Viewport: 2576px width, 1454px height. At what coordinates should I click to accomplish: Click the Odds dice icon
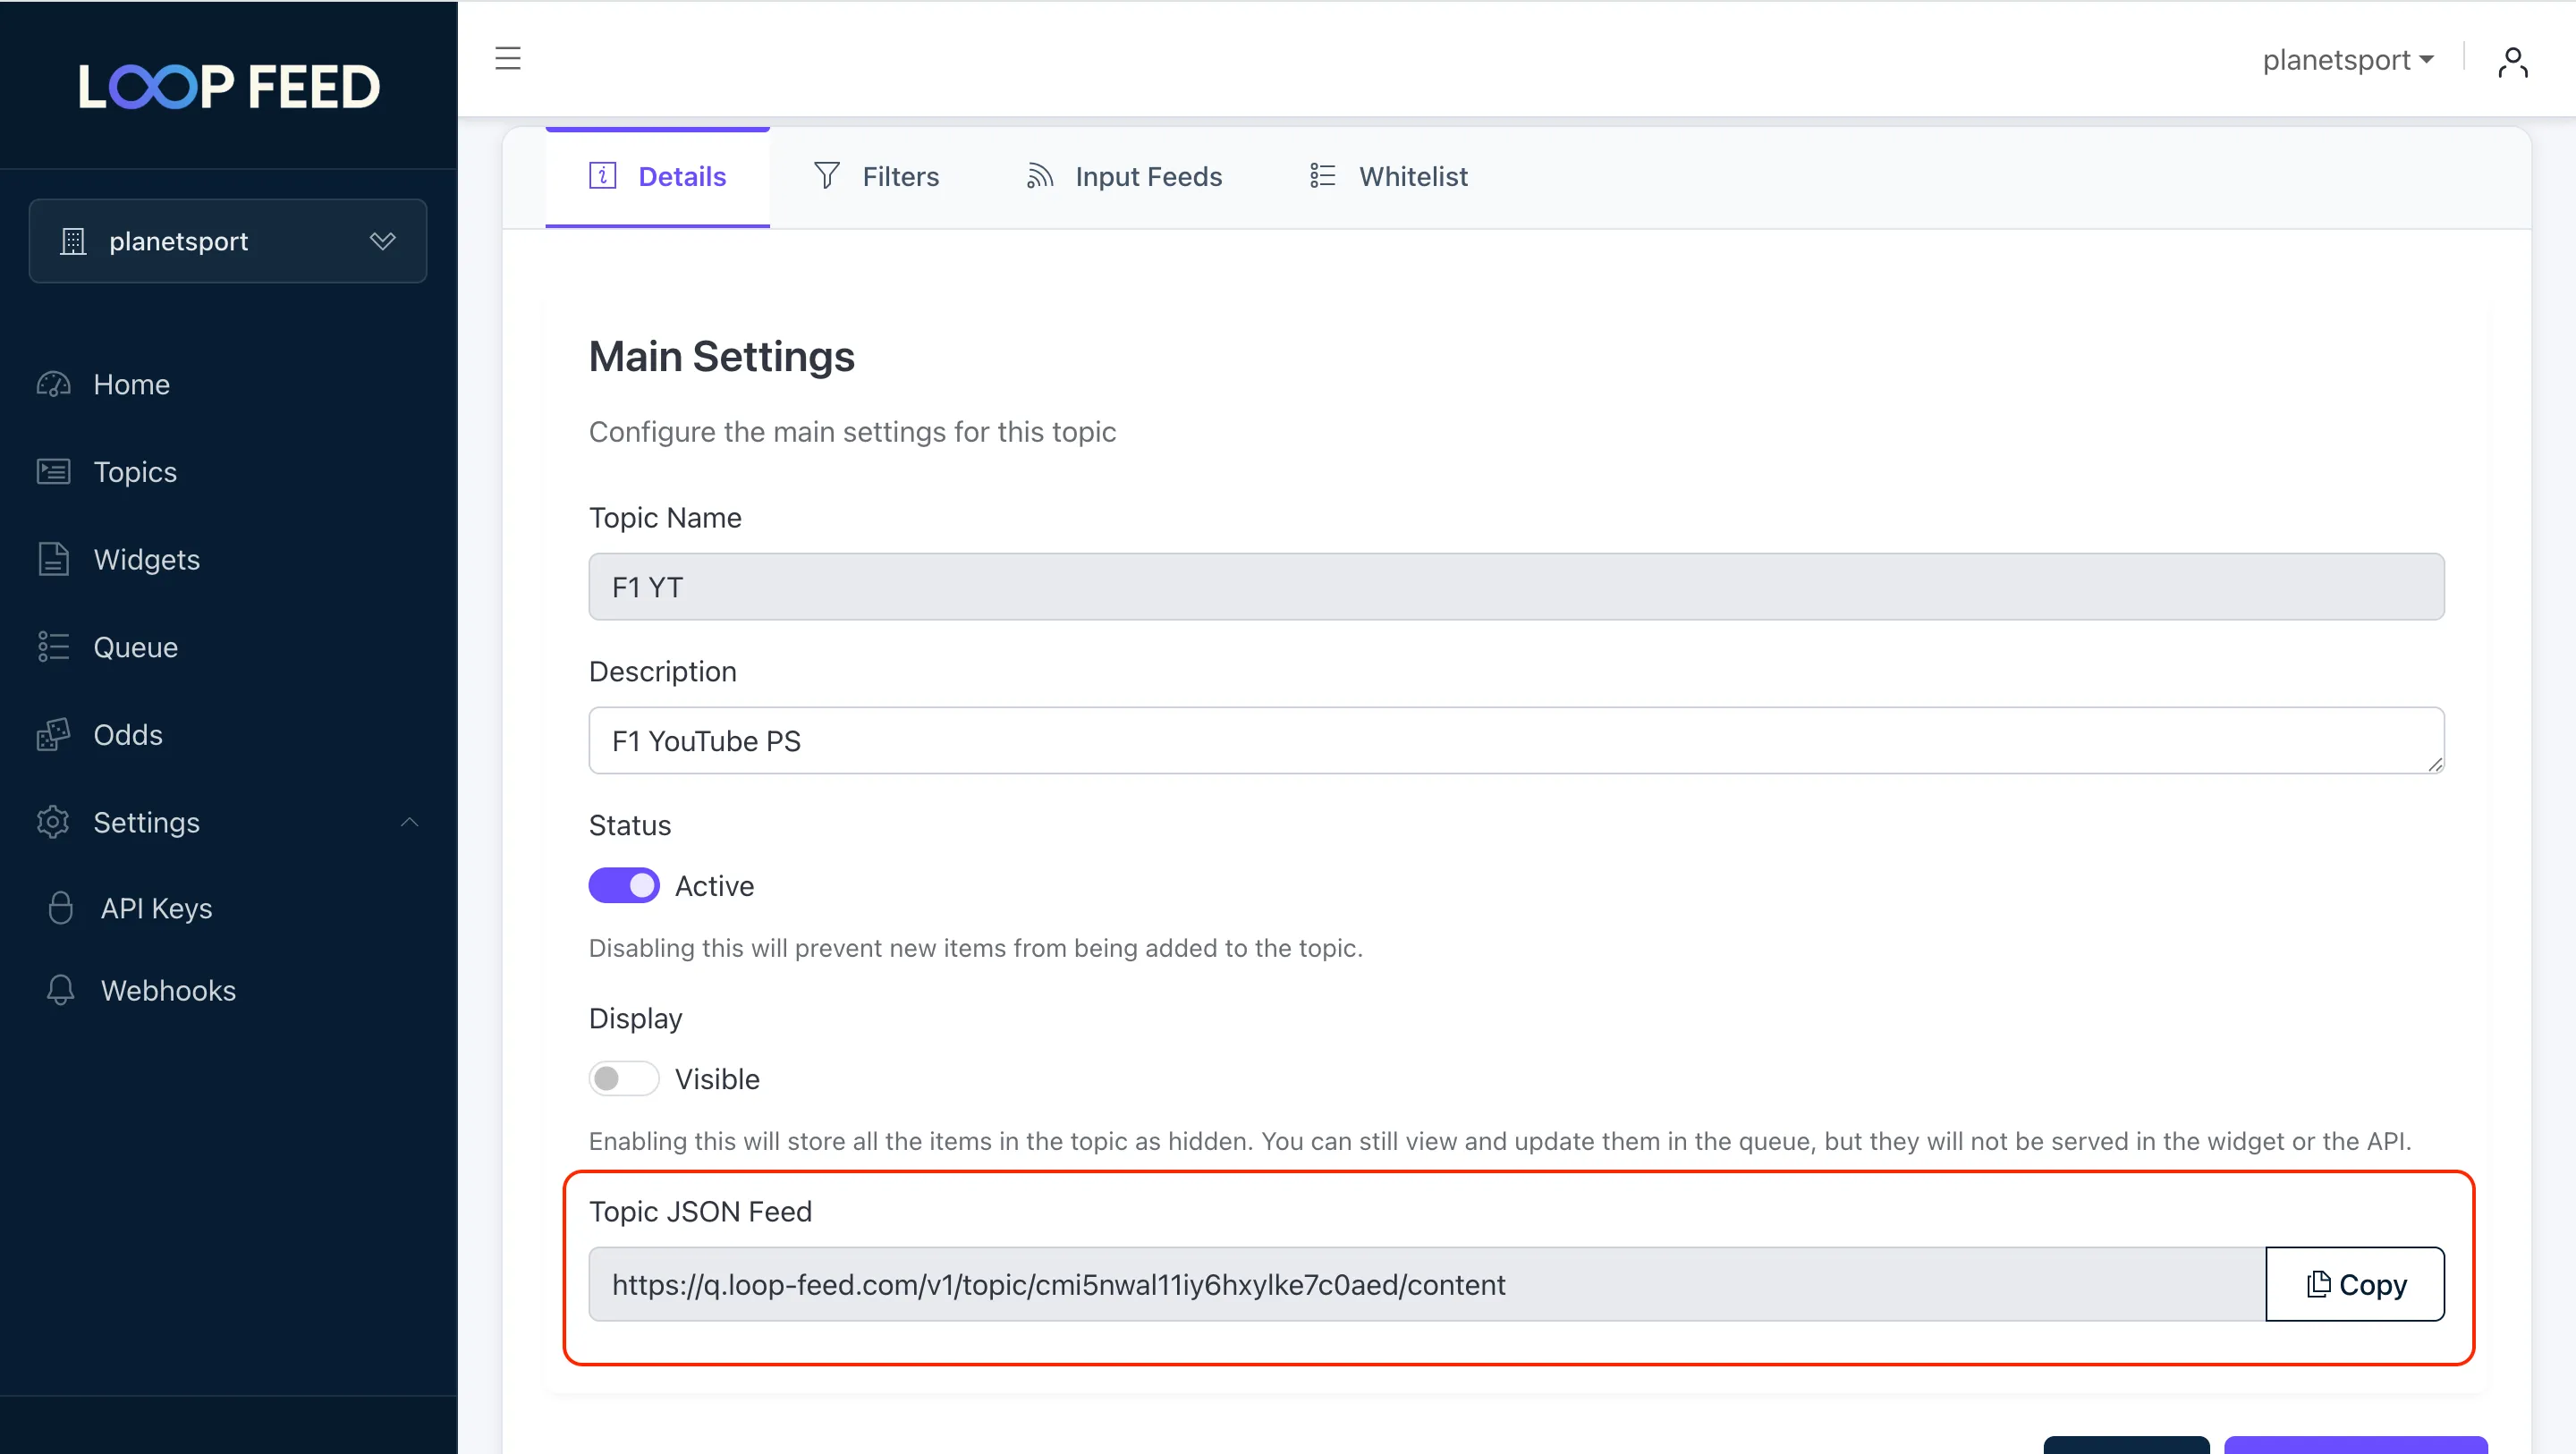[53, 734]
